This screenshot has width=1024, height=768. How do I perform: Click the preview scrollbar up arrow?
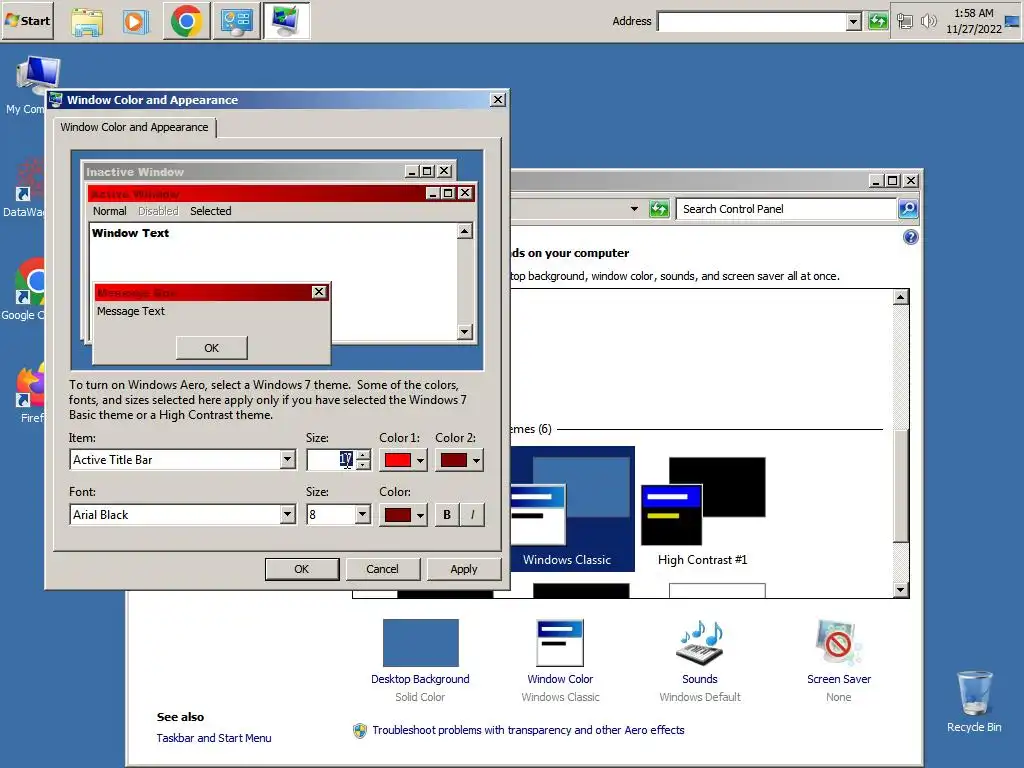tap(464, 231)
